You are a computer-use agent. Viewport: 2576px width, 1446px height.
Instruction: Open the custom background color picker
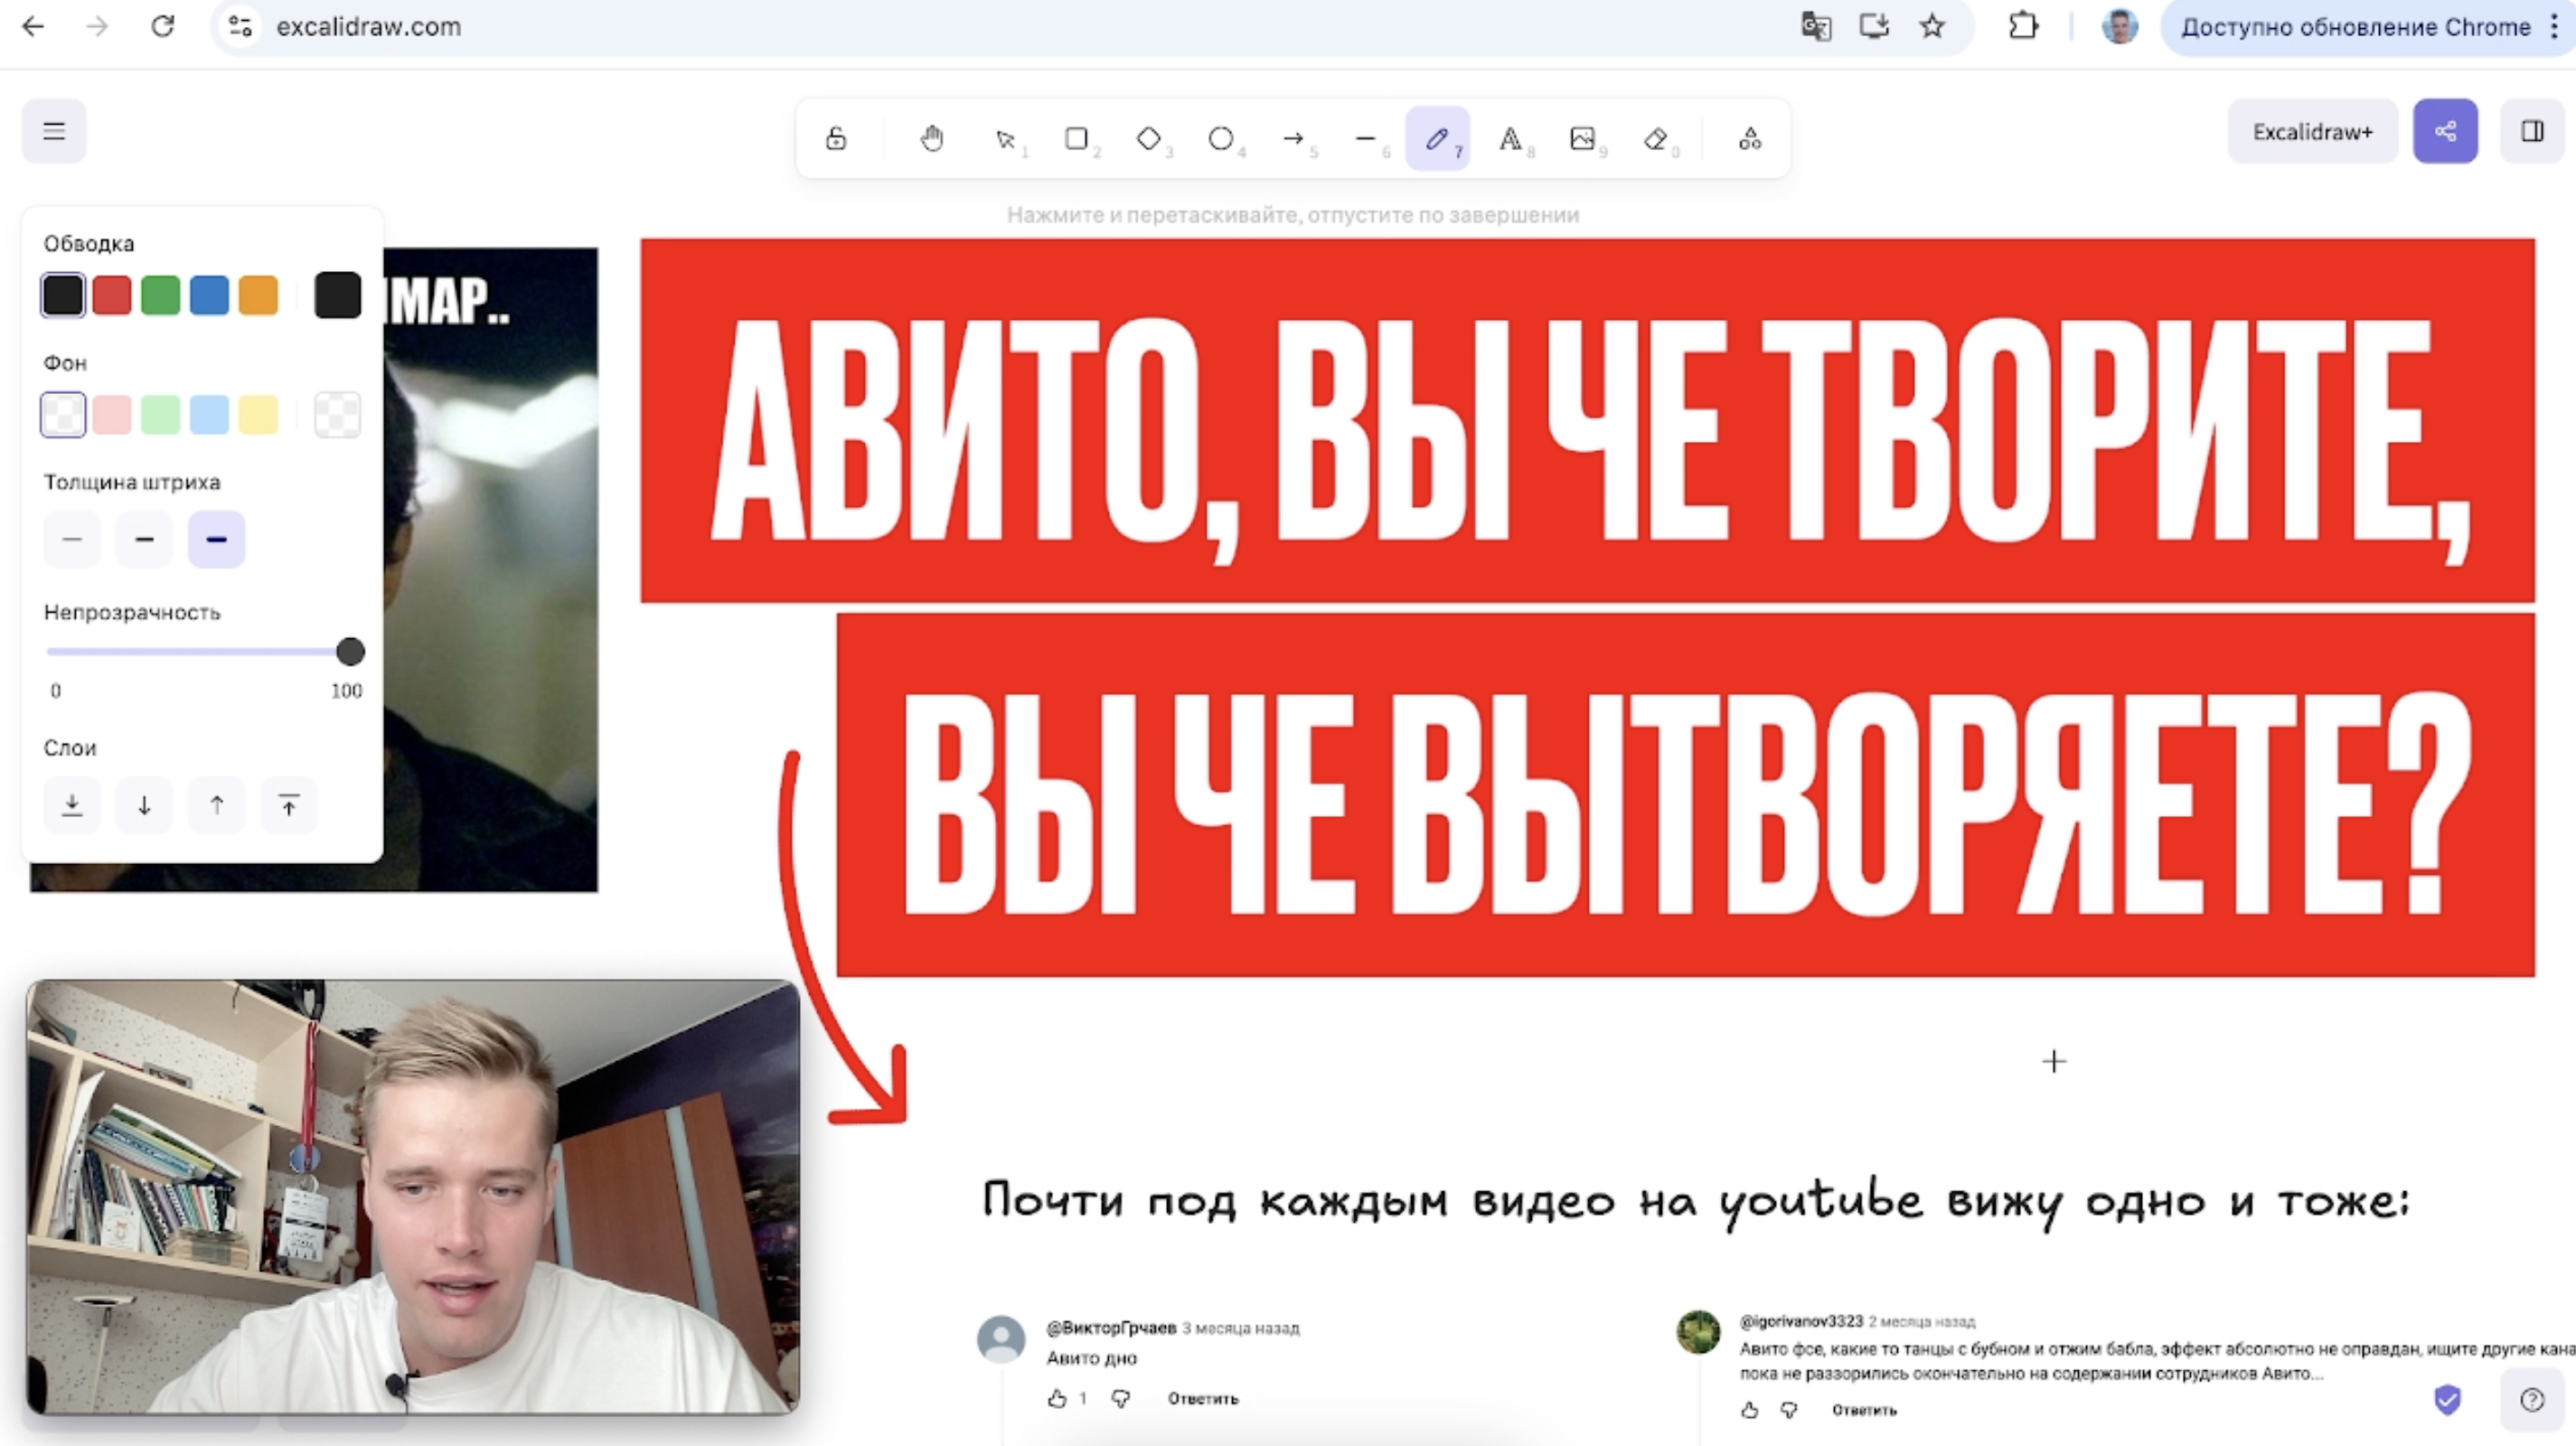click(337, 414)
